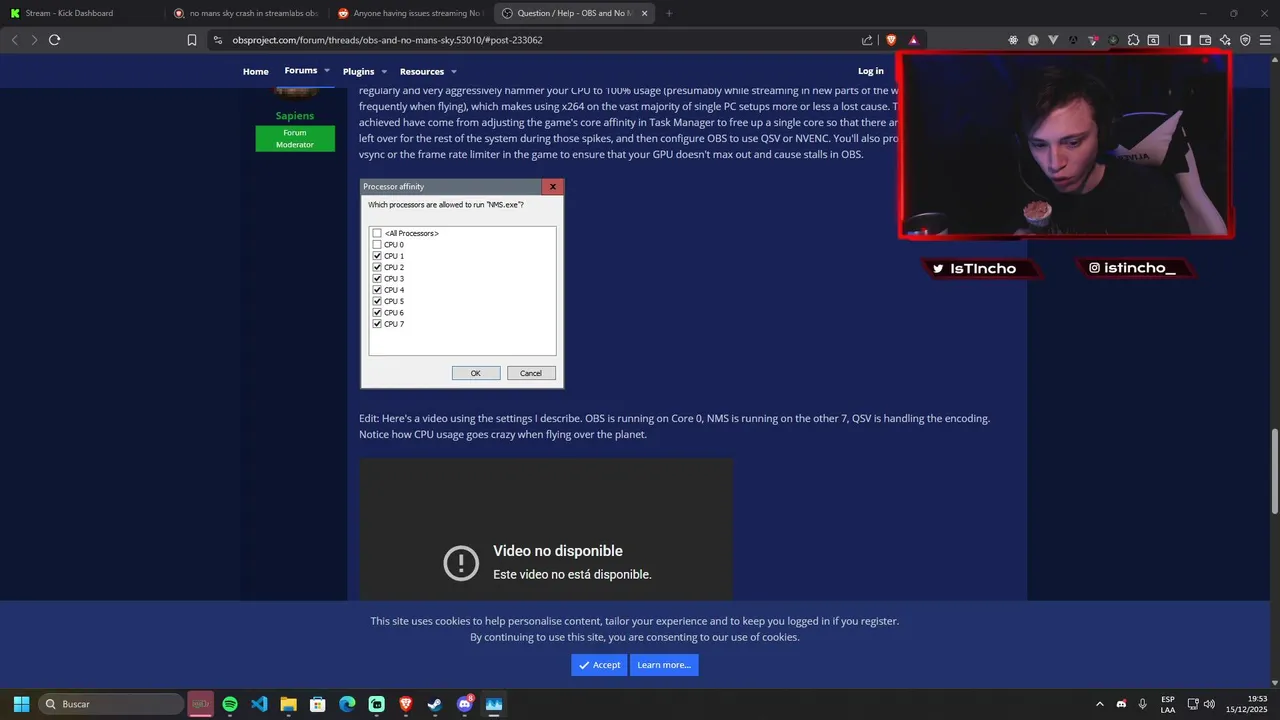Open the Forums menu item
This screenshot has width=1280, height=720.
pyautogui.click(x=300, y=70)
